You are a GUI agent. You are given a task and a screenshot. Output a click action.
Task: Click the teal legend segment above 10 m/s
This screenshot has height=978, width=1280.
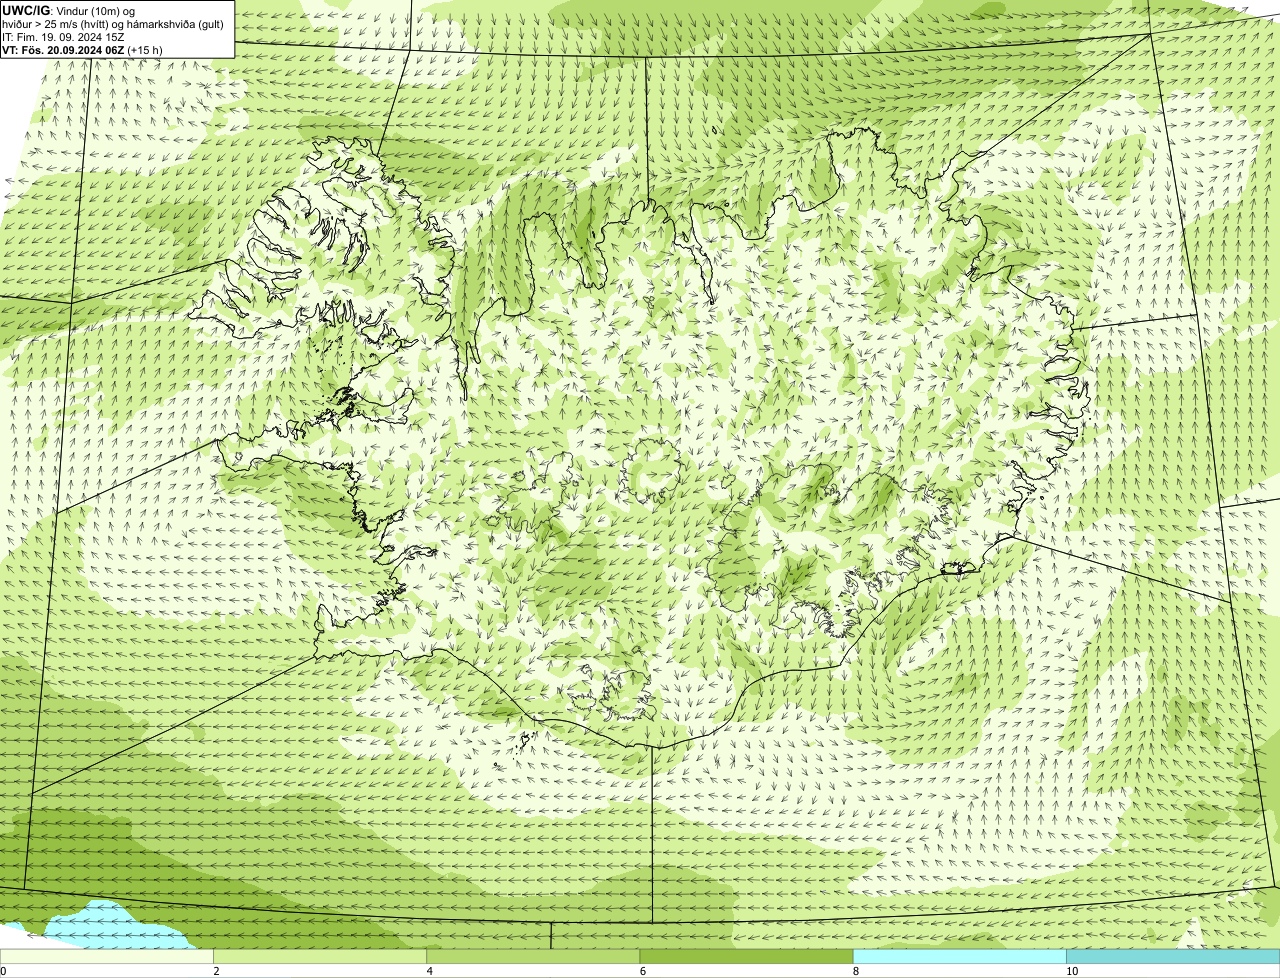coord(1173,956)
